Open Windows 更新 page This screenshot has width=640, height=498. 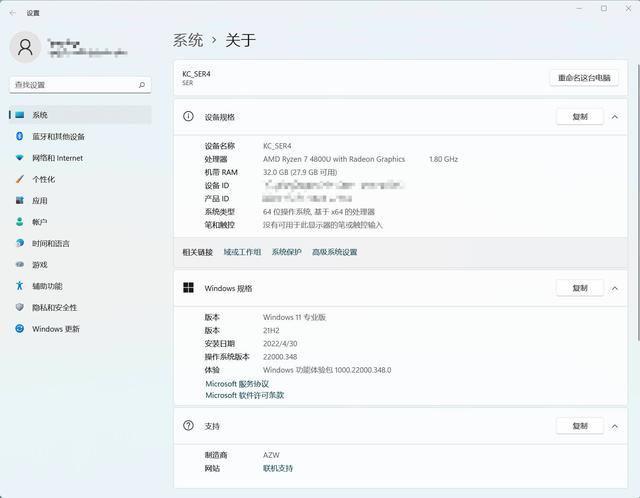click(55, 329)
